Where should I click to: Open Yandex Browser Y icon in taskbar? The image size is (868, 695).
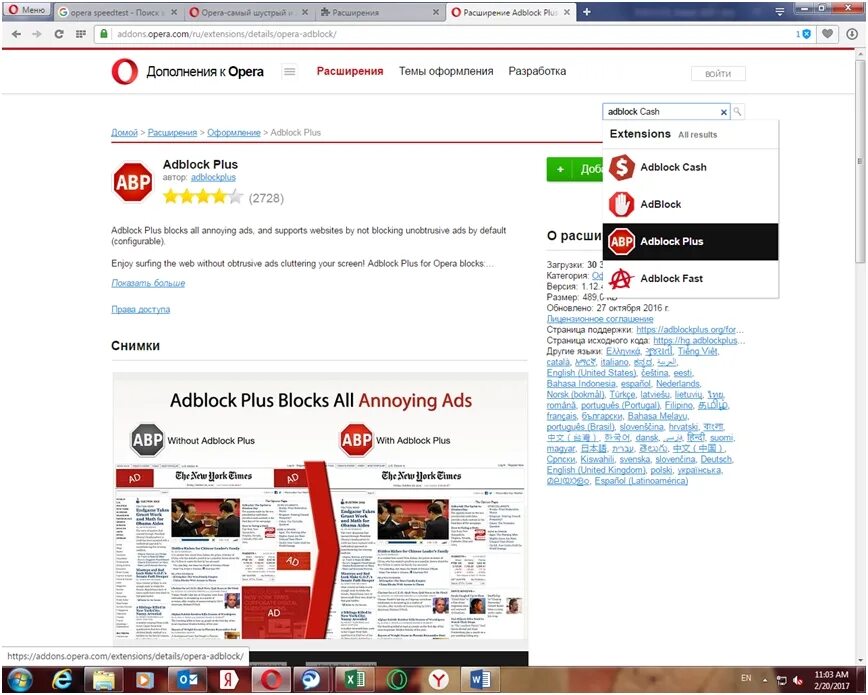(x=438, y=680)
